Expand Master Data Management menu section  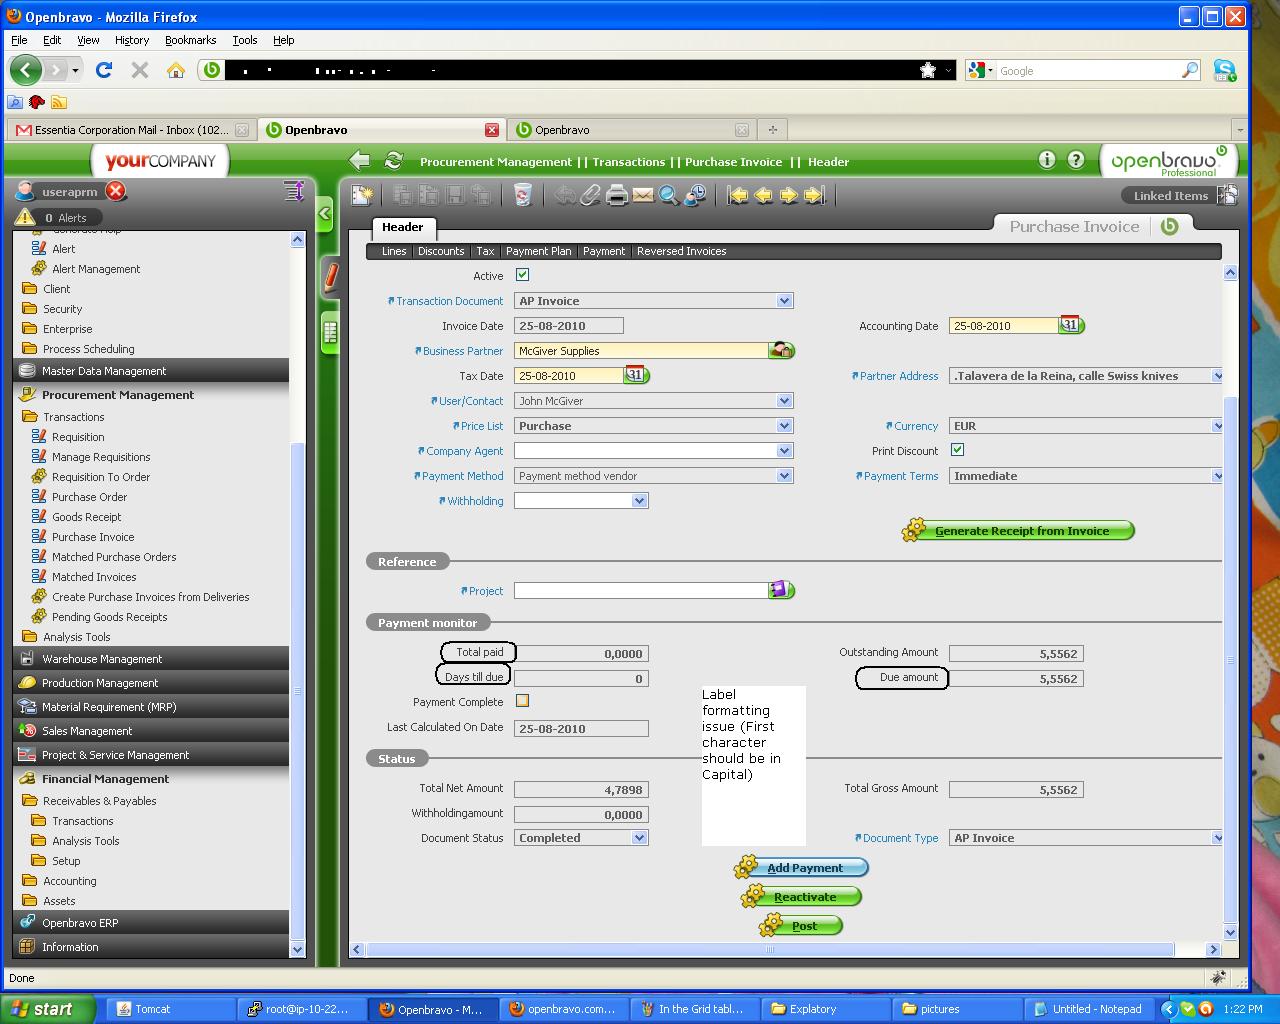coord(152,371)
